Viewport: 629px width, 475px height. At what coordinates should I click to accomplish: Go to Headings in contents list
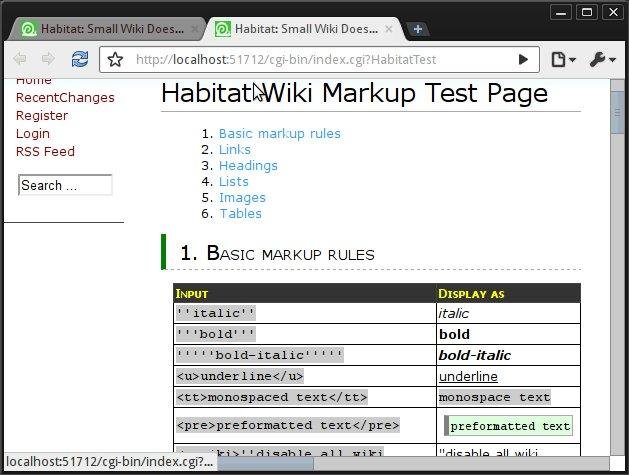[248, 166]
